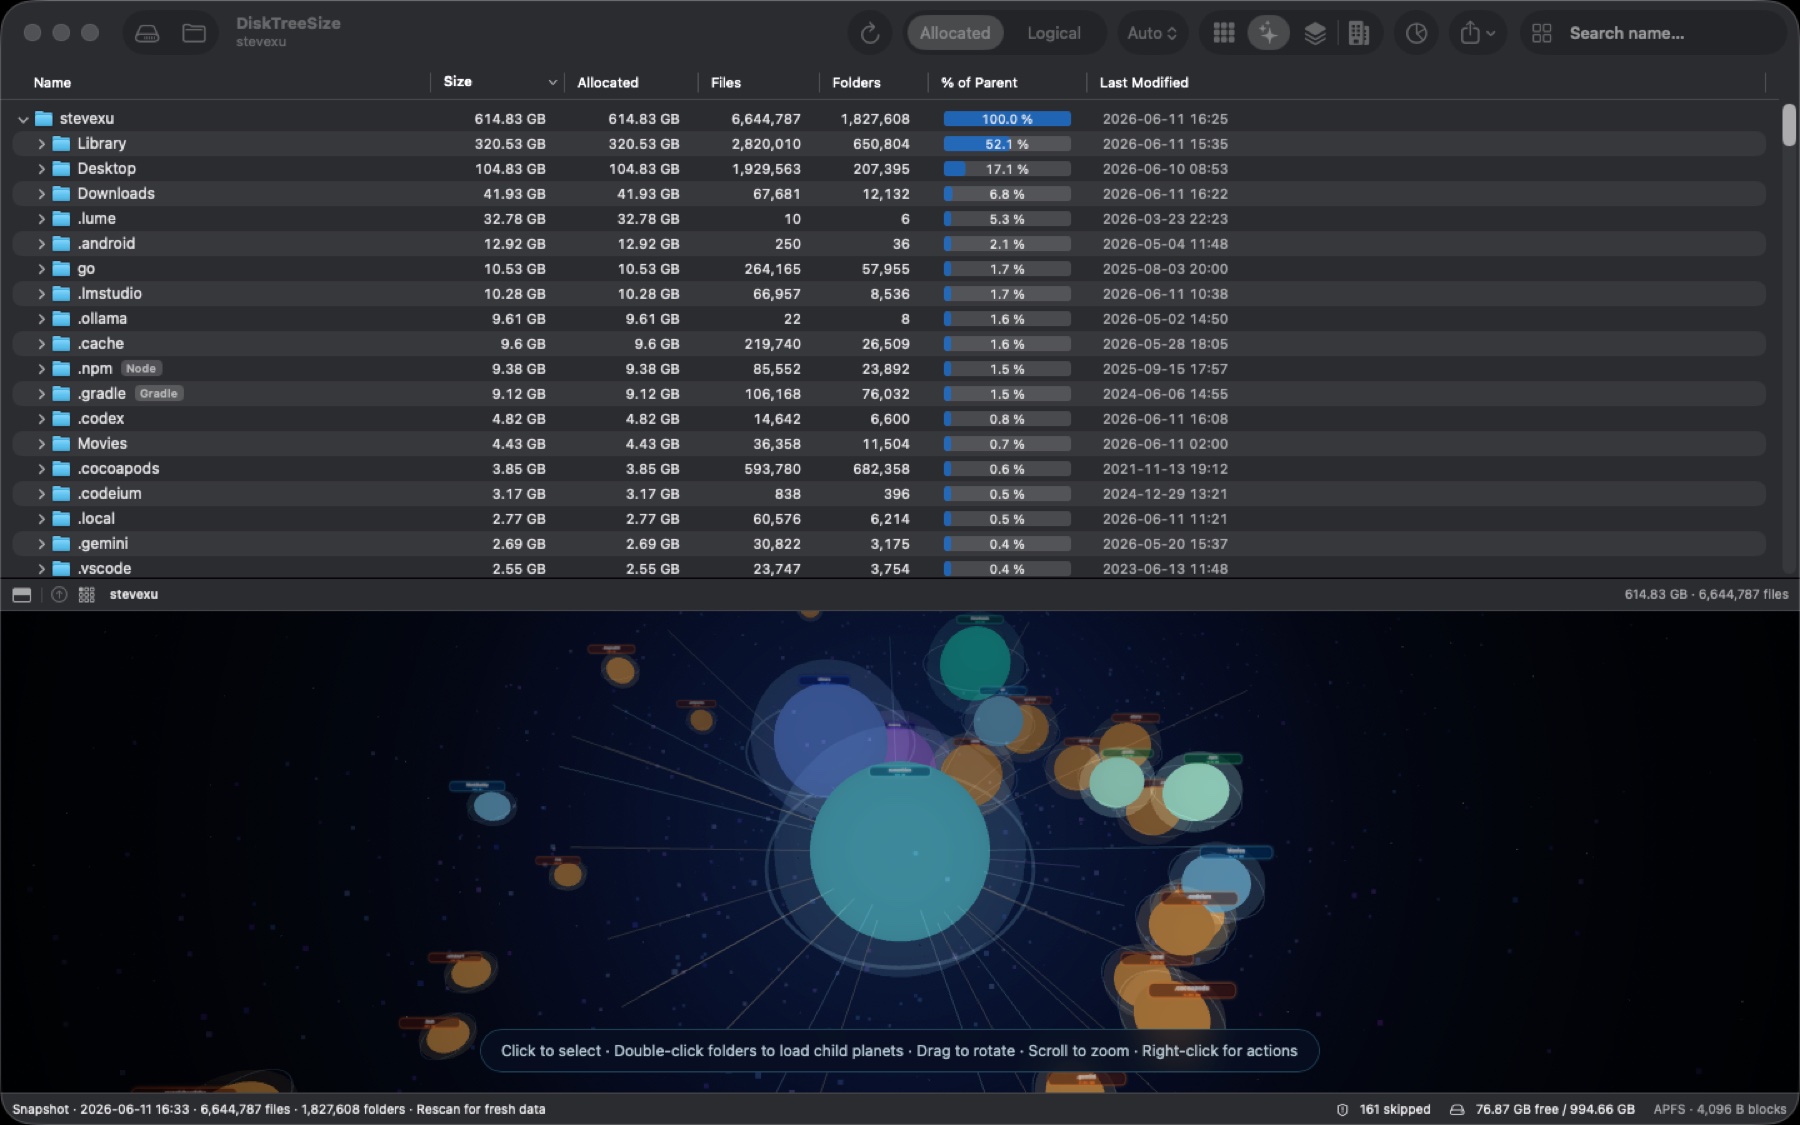The image size is (1800, 1125).
Task: Toggle the panel layout icon above the galaxy
Action: (22, 595)
